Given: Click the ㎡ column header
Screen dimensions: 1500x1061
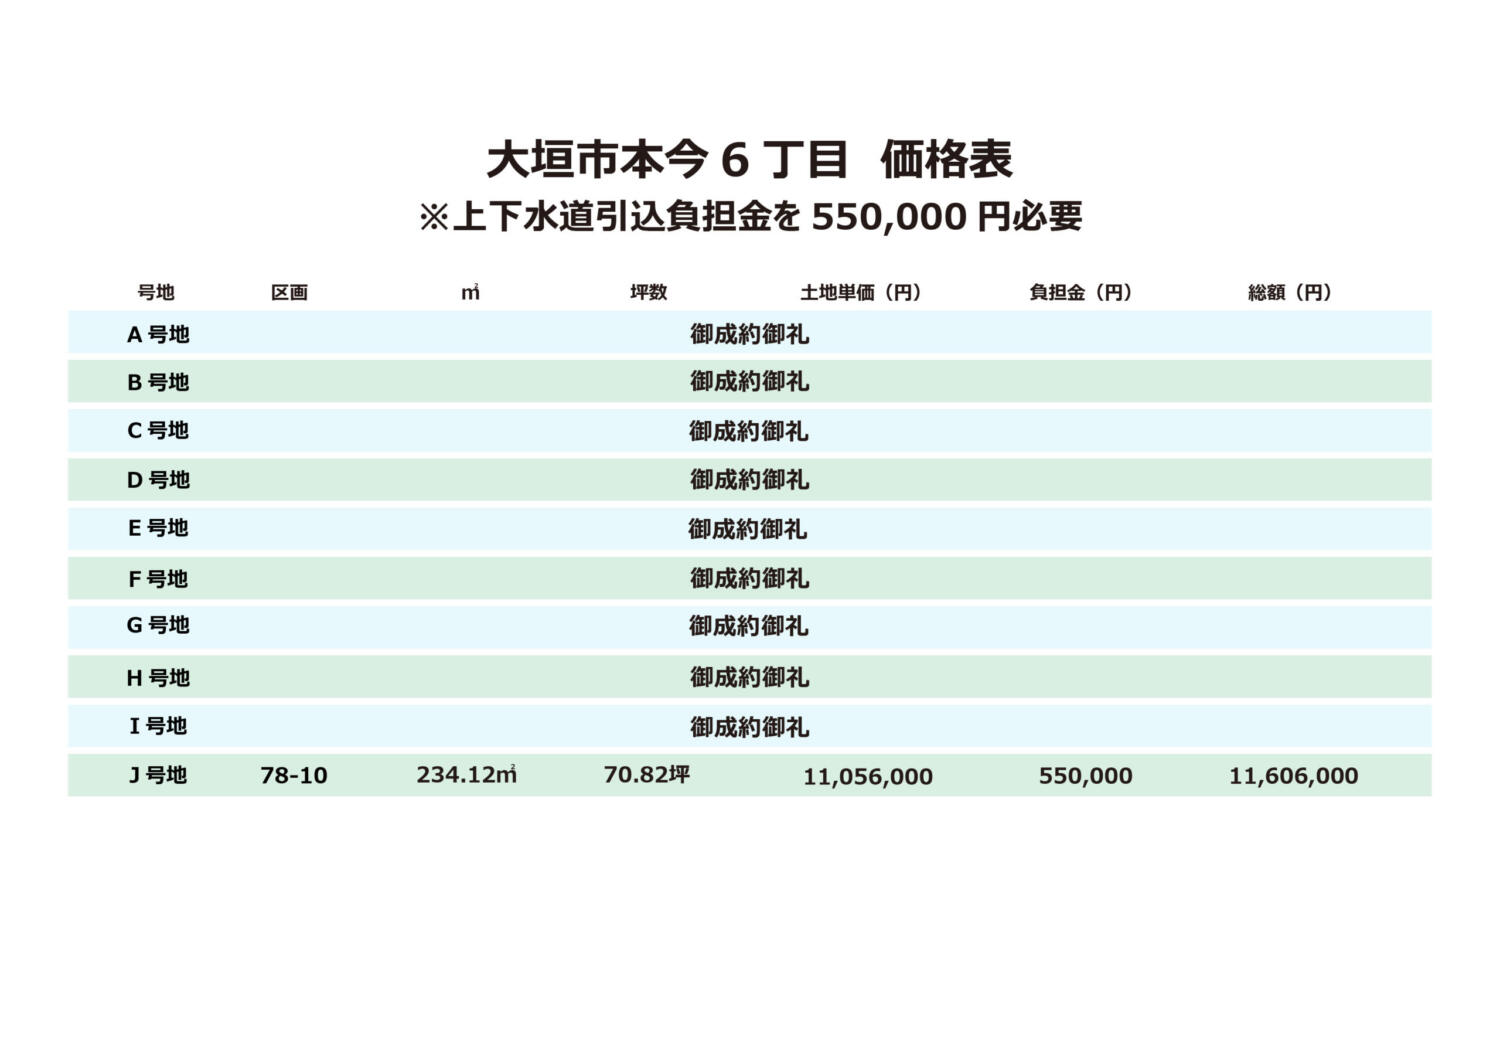Looking at the screenshot, I should (x=470, y=292).
